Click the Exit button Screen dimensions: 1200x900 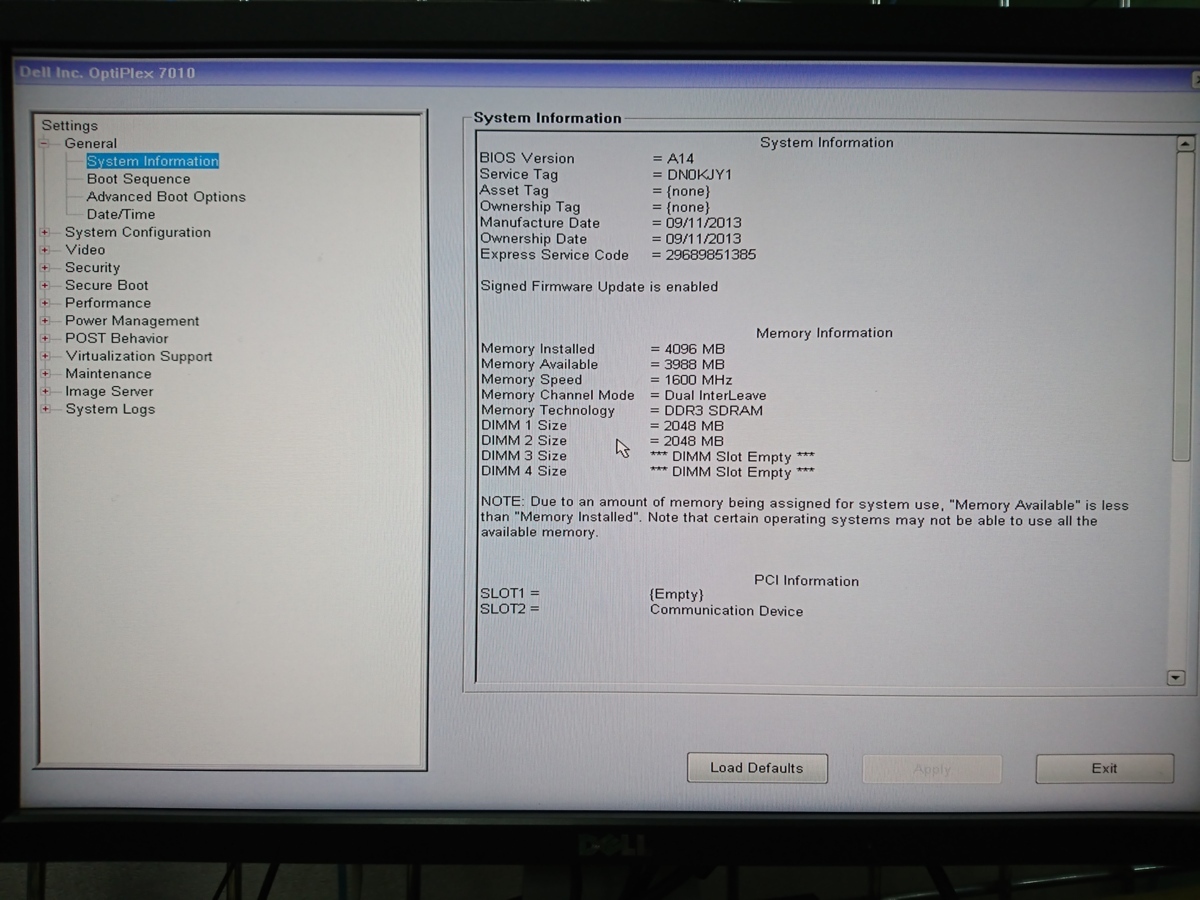(1104, 768)
